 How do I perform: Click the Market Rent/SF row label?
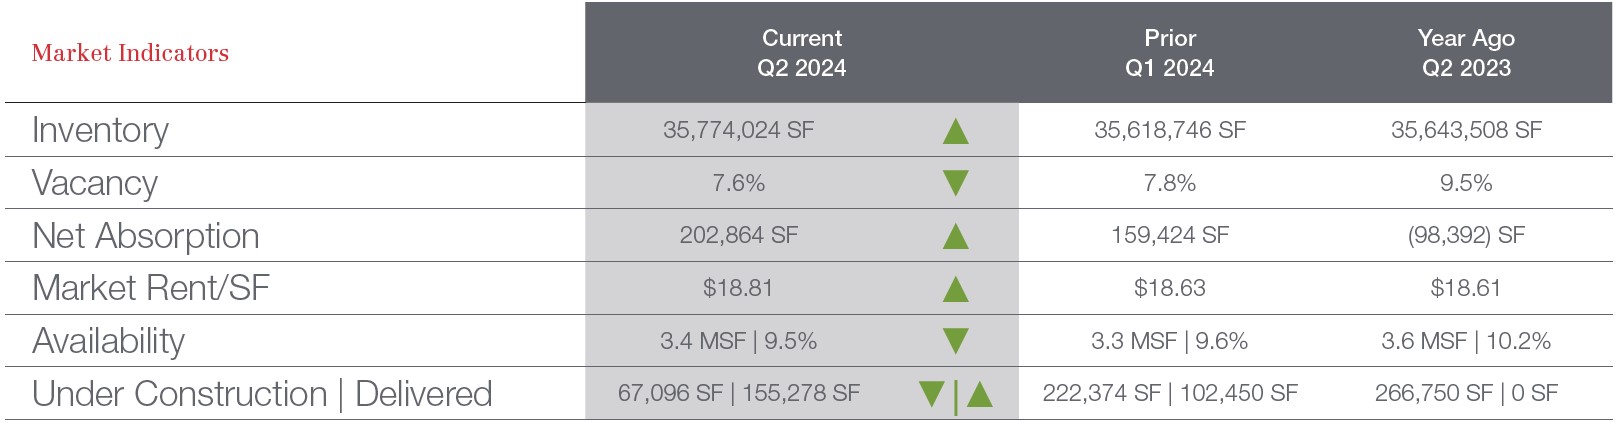[x=151, y=288]
